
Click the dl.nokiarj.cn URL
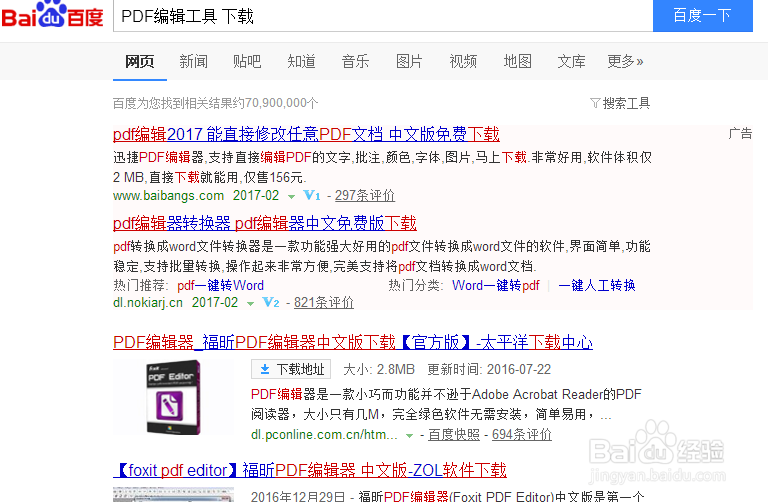(x=148, y=303)
